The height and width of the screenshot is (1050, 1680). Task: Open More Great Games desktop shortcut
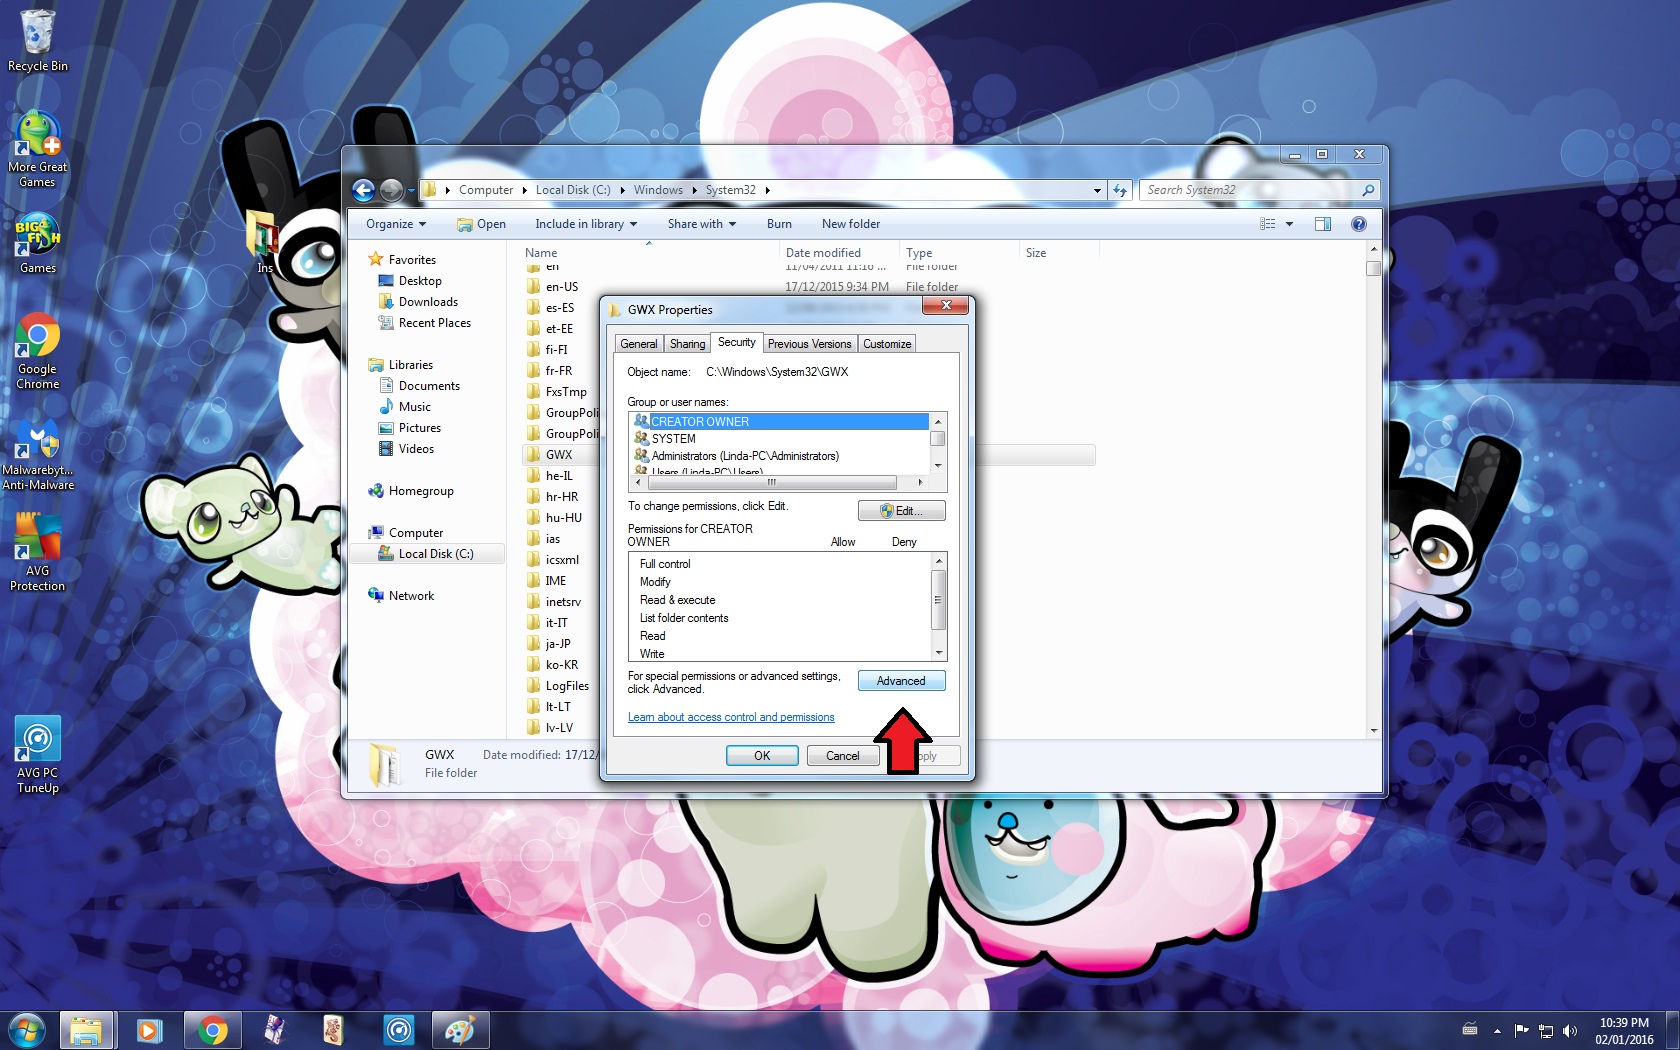click(37, 149)
